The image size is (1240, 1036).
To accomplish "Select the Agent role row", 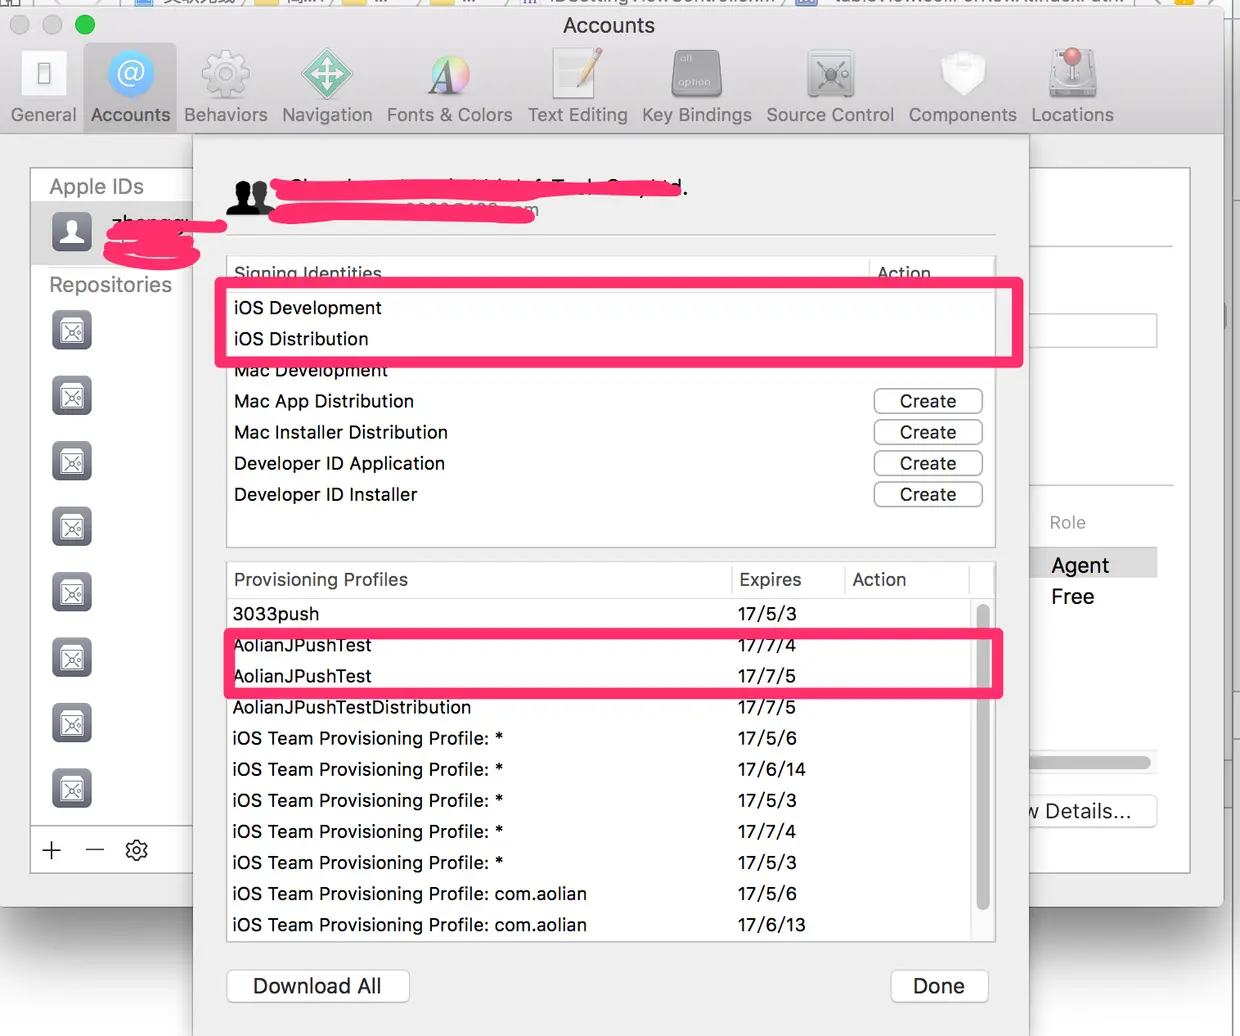I will 1093,565.
